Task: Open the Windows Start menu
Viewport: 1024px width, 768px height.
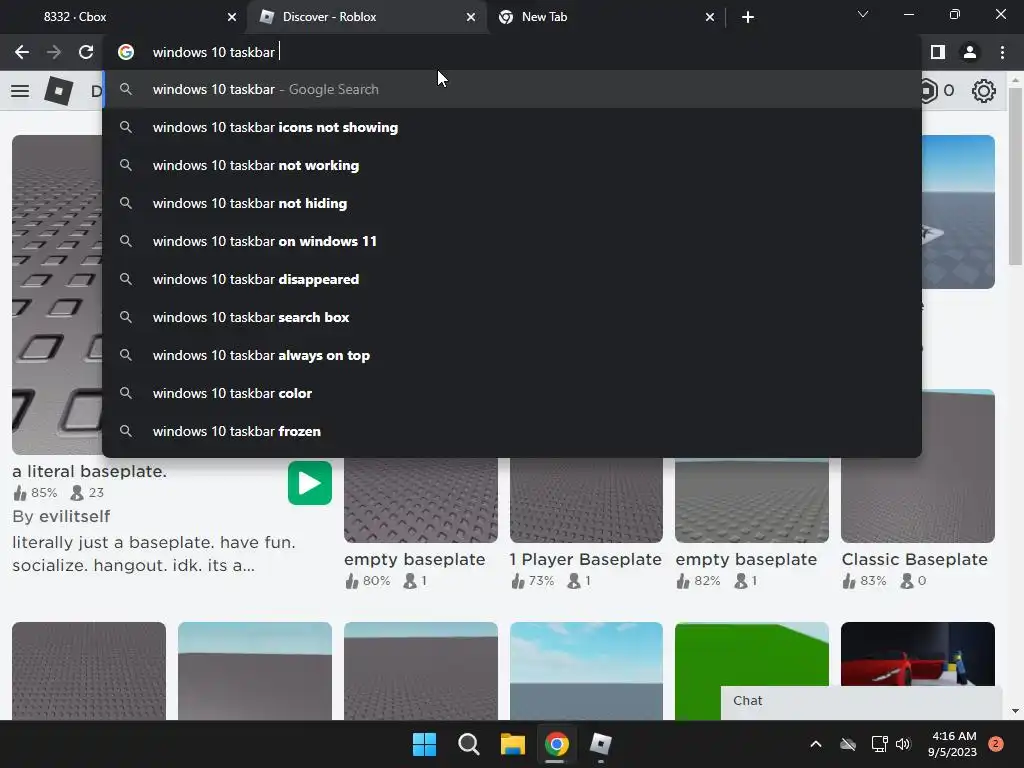Action: point(424,744)
